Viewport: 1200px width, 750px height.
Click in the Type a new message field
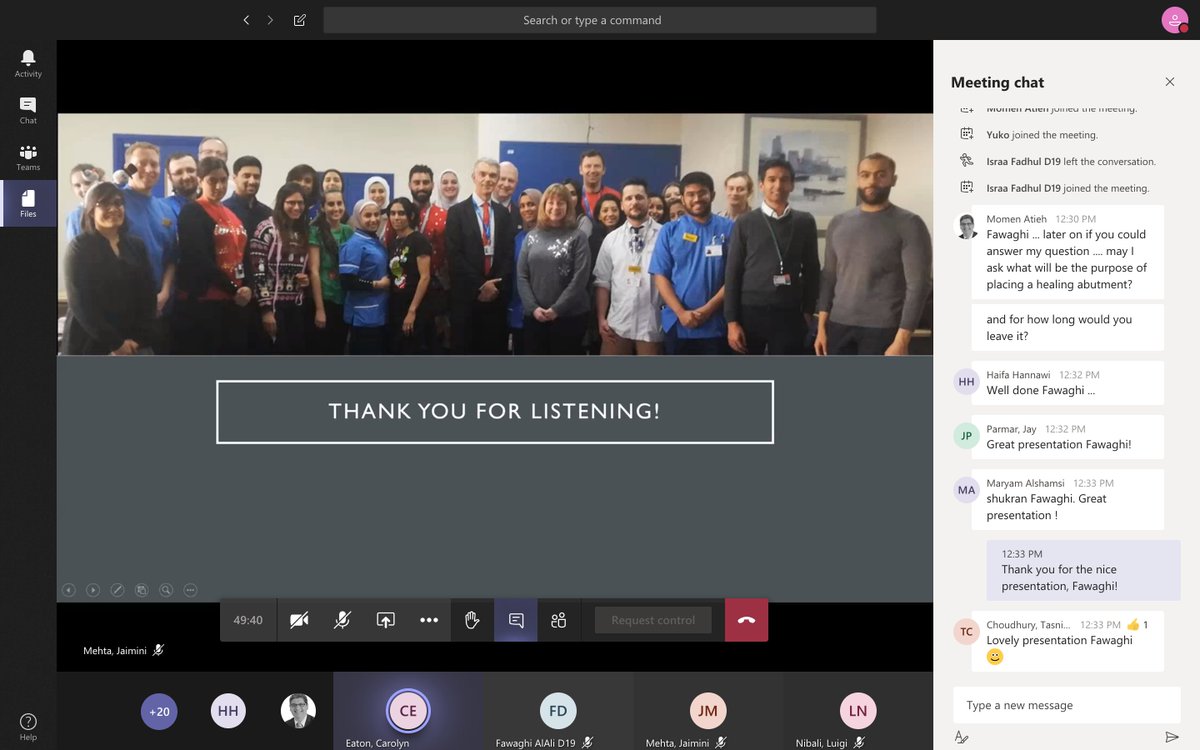pos(1066,705)
